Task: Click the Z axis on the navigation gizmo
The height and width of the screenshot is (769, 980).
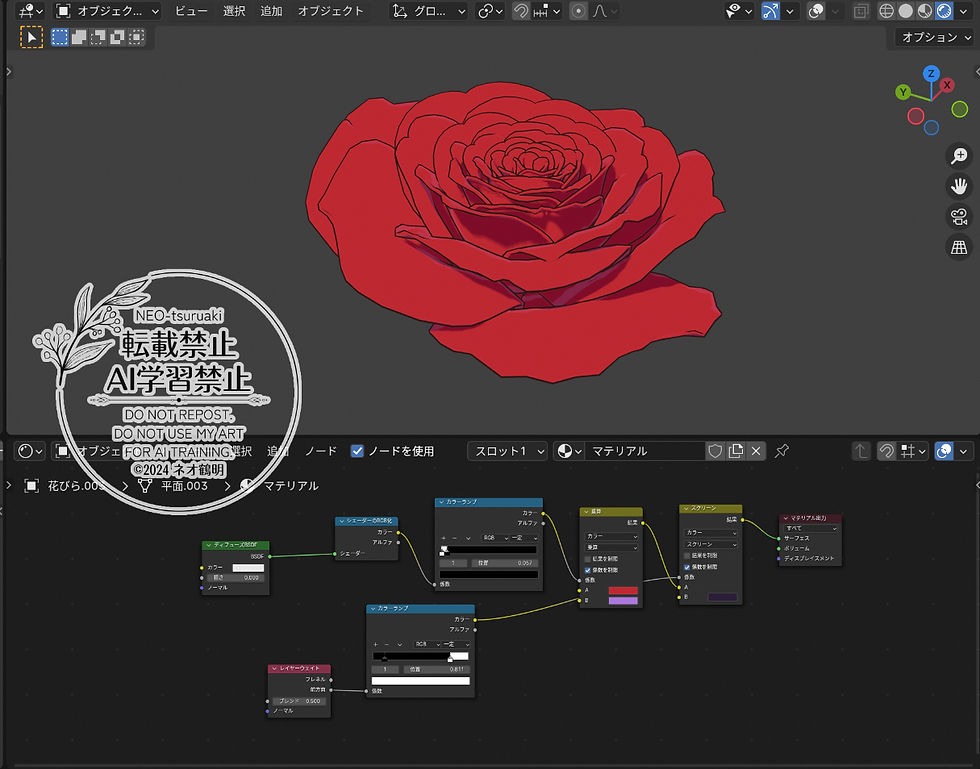Action: click(931, 73)
